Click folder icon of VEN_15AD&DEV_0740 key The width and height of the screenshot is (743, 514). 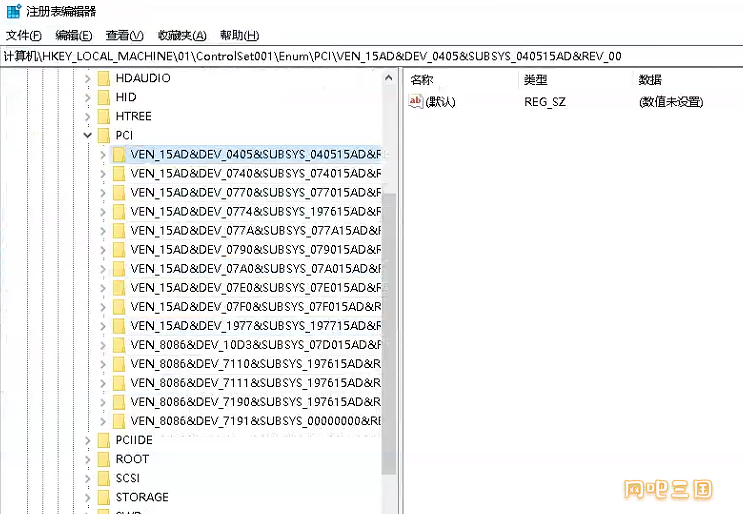(119, 173)
